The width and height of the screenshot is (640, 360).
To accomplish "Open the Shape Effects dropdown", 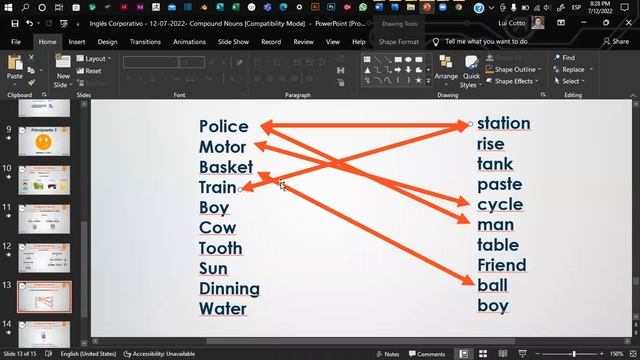I will point(513,81).
